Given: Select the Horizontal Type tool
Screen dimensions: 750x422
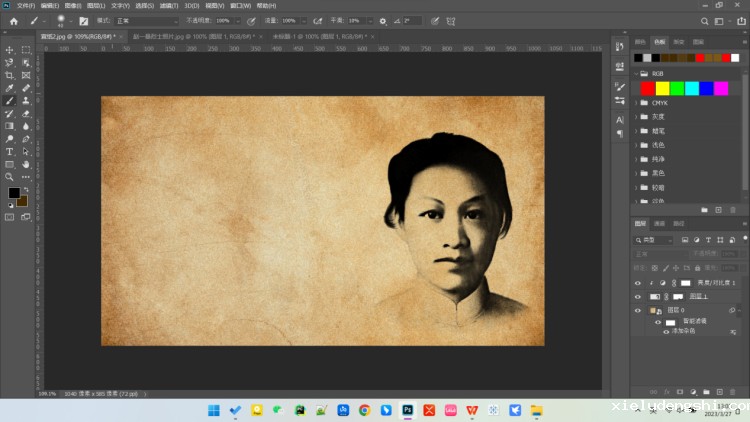Looking at the screenshot, I should click(10, 151).
